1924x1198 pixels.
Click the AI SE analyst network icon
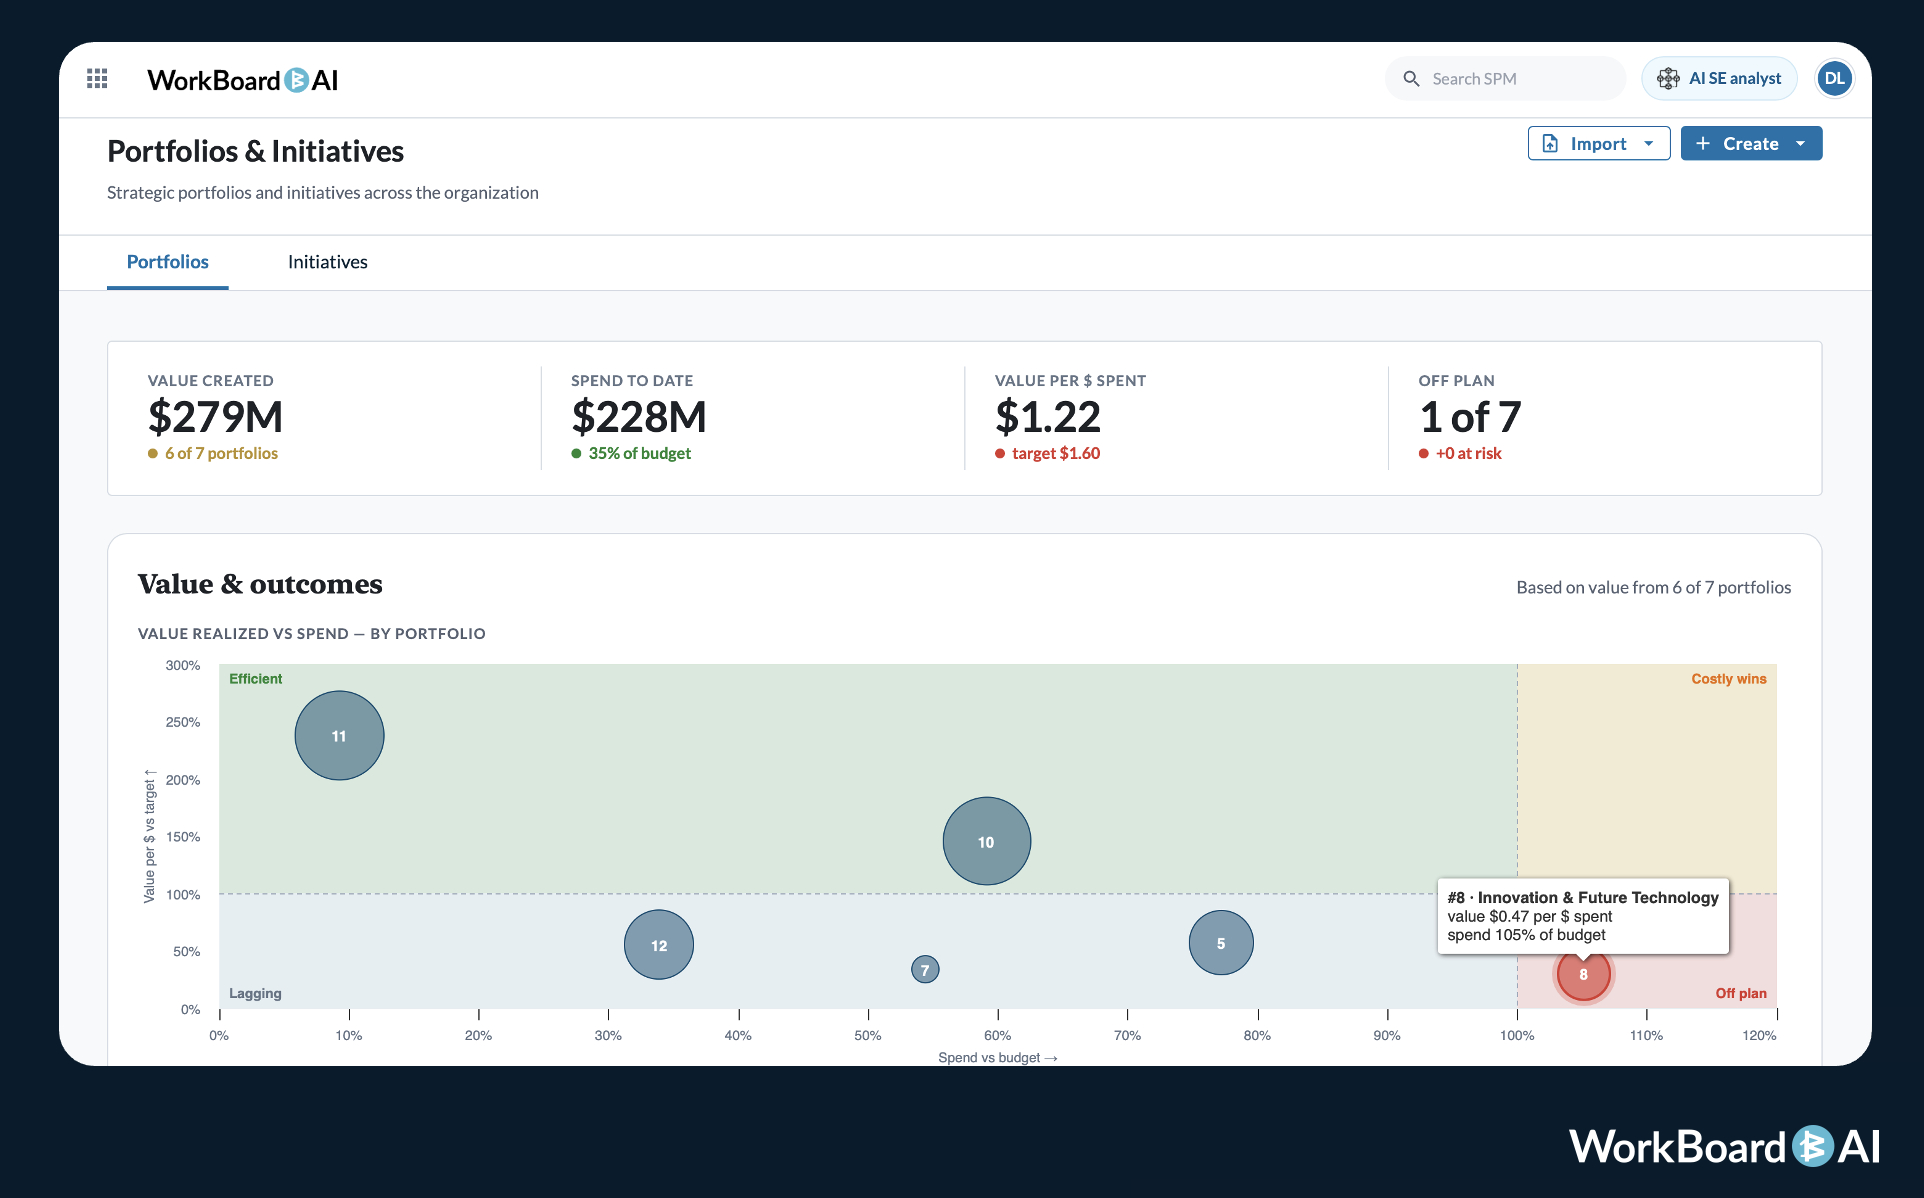coord(1668,79)
